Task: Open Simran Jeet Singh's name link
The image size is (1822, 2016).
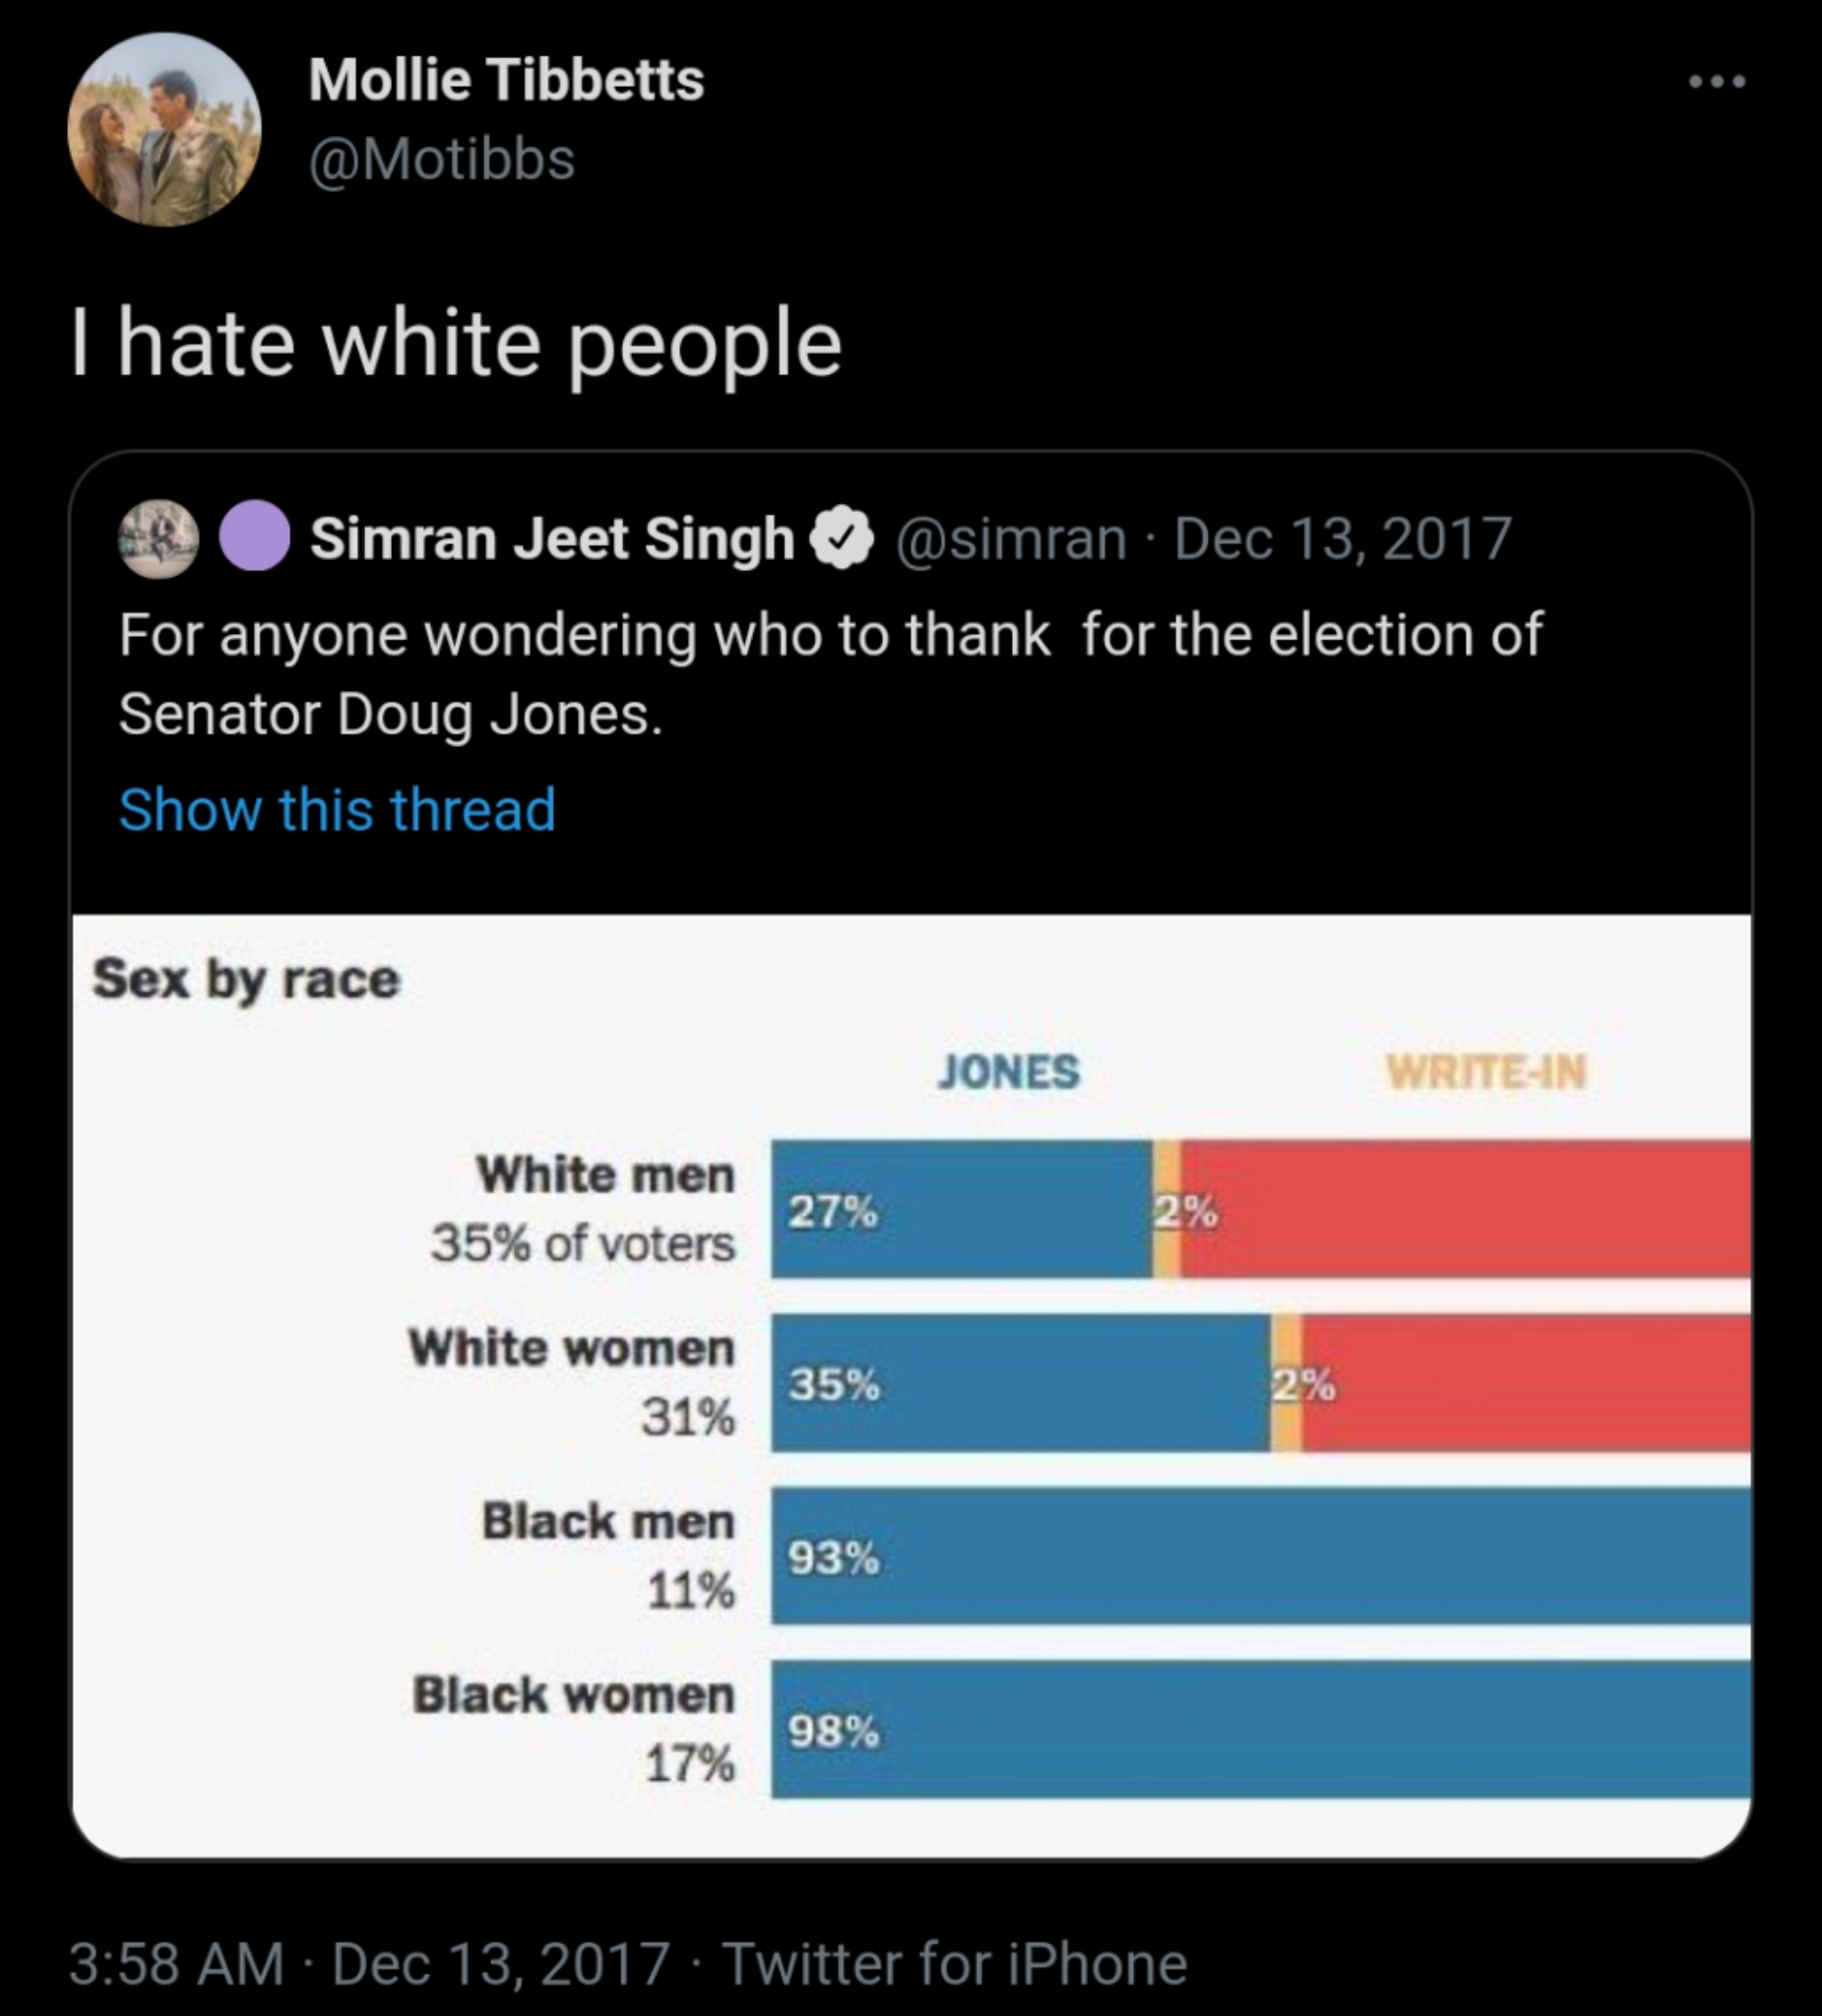Action: click(552, 539)
